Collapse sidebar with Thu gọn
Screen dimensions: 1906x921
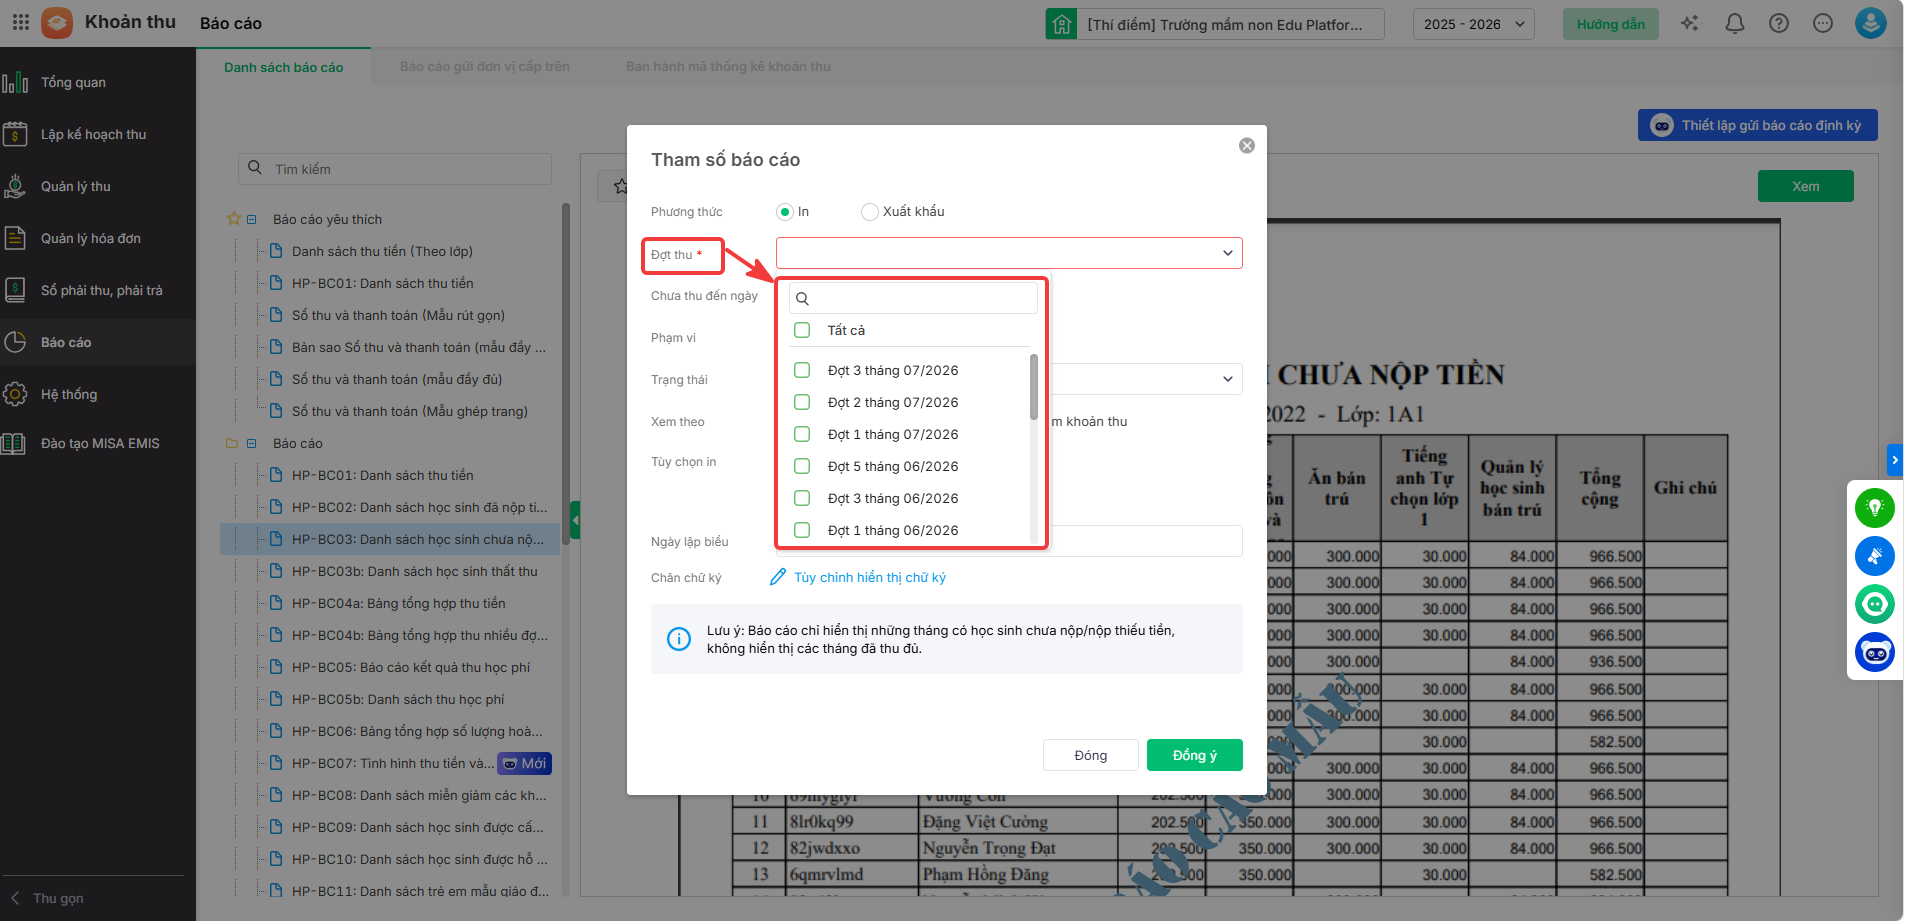click(48, 898)
